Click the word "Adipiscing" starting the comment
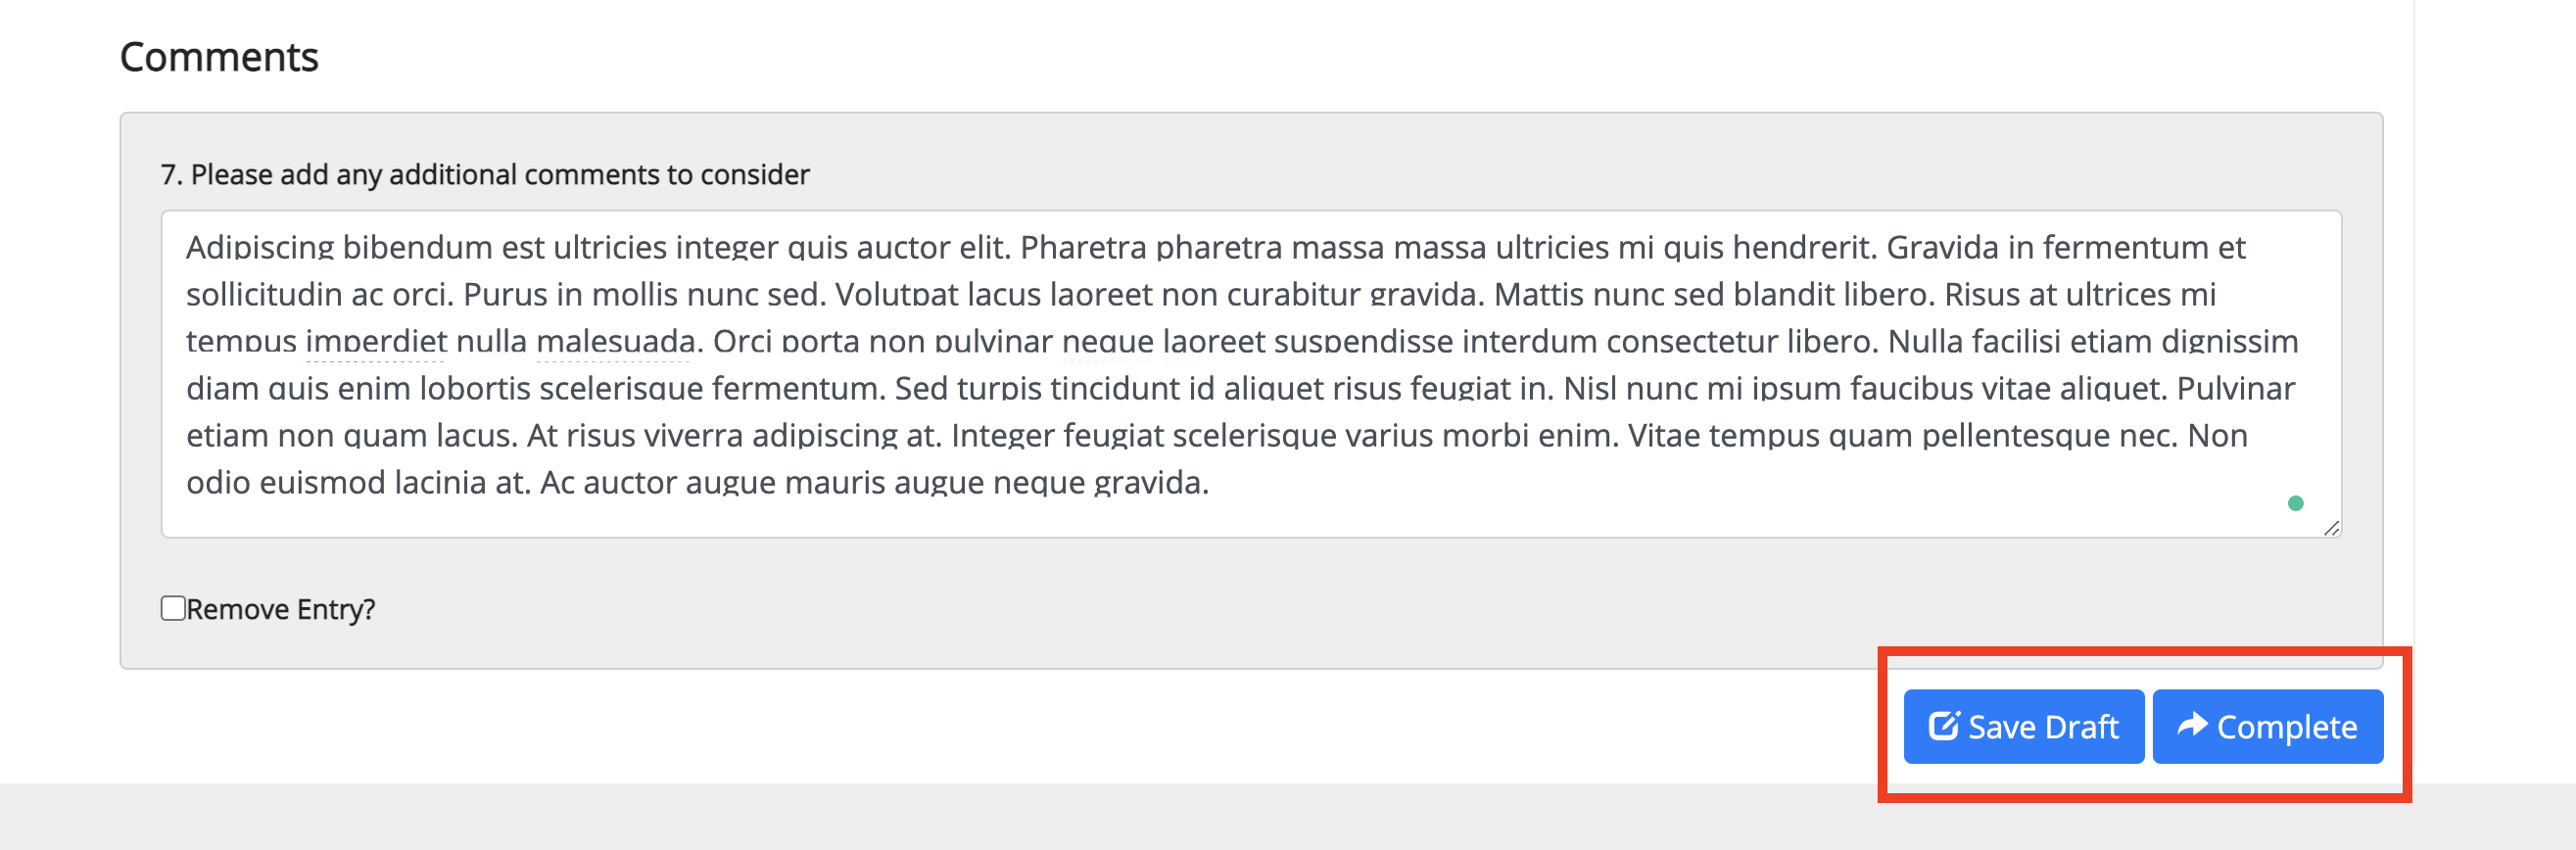Screen dimensions: 2576x850 [260, 247]
